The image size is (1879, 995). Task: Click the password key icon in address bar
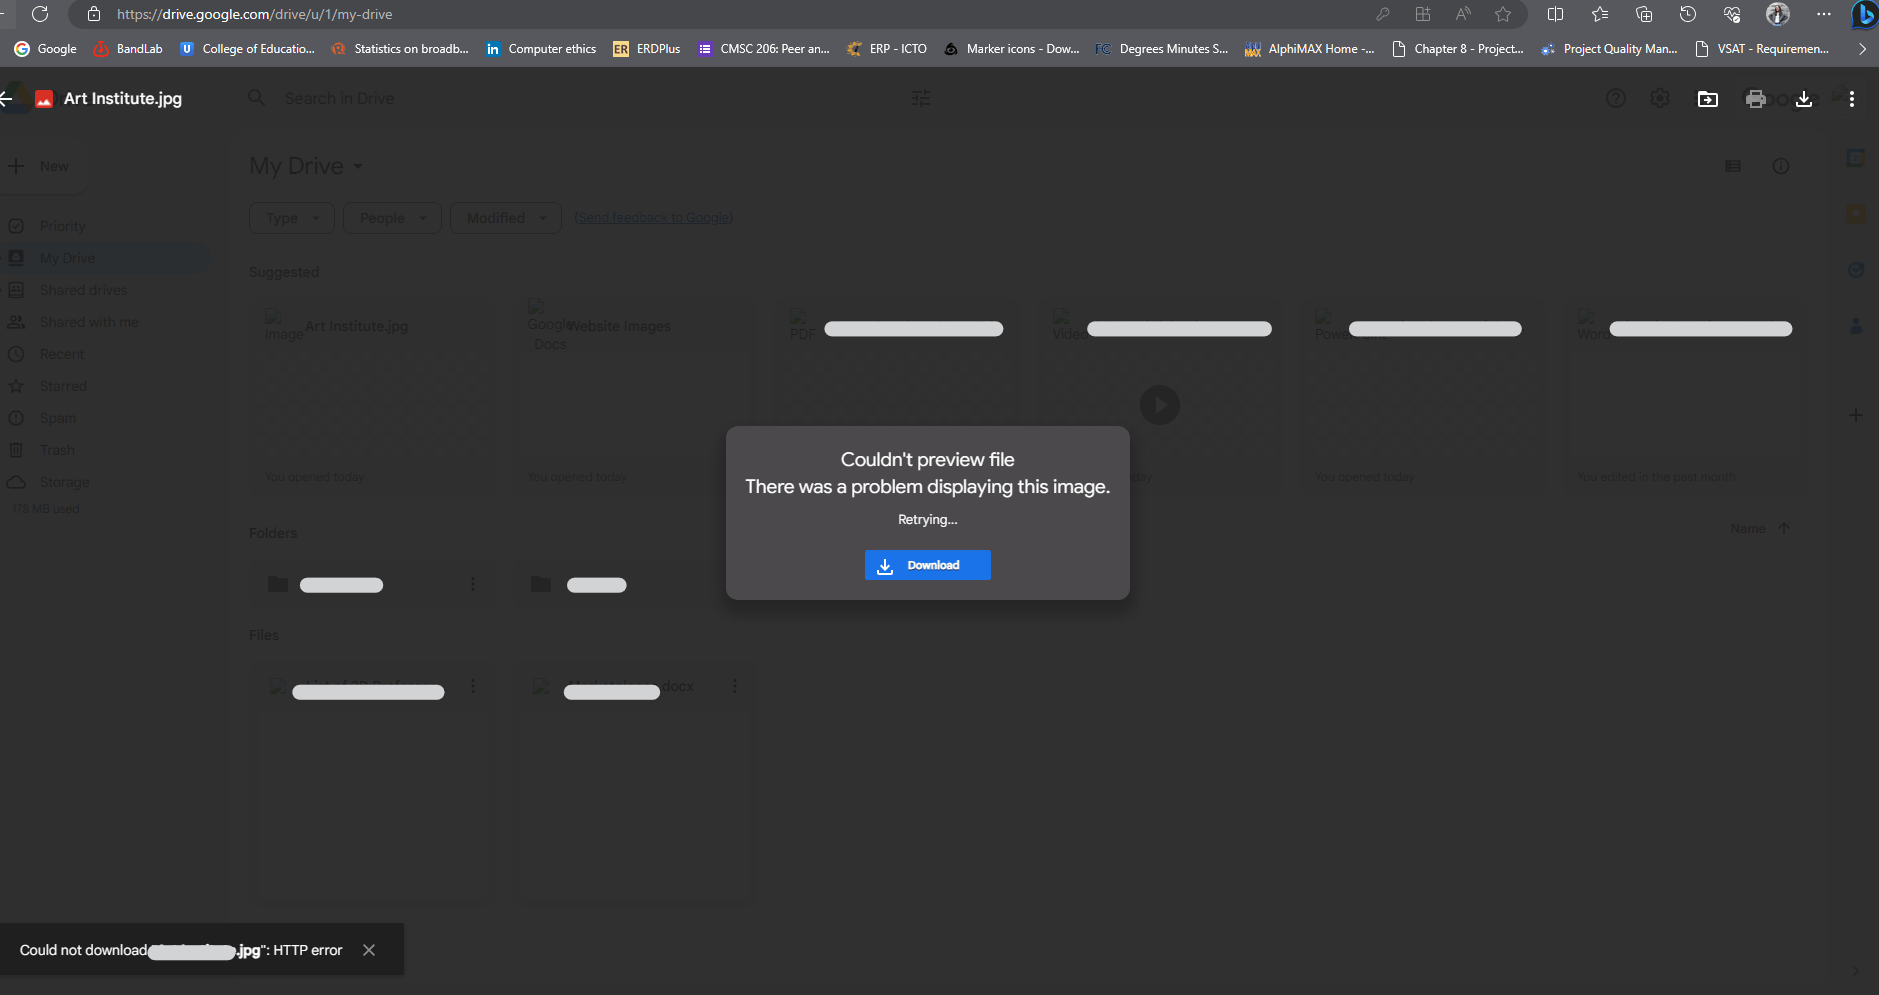point(1383,14)
